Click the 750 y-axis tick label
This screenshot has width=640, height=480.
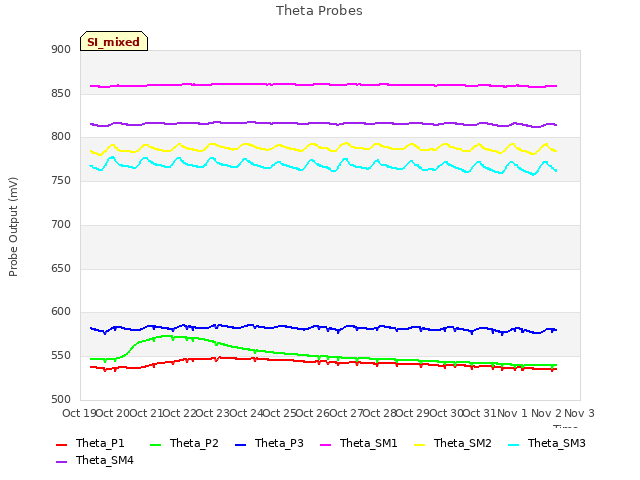[61, 180]
